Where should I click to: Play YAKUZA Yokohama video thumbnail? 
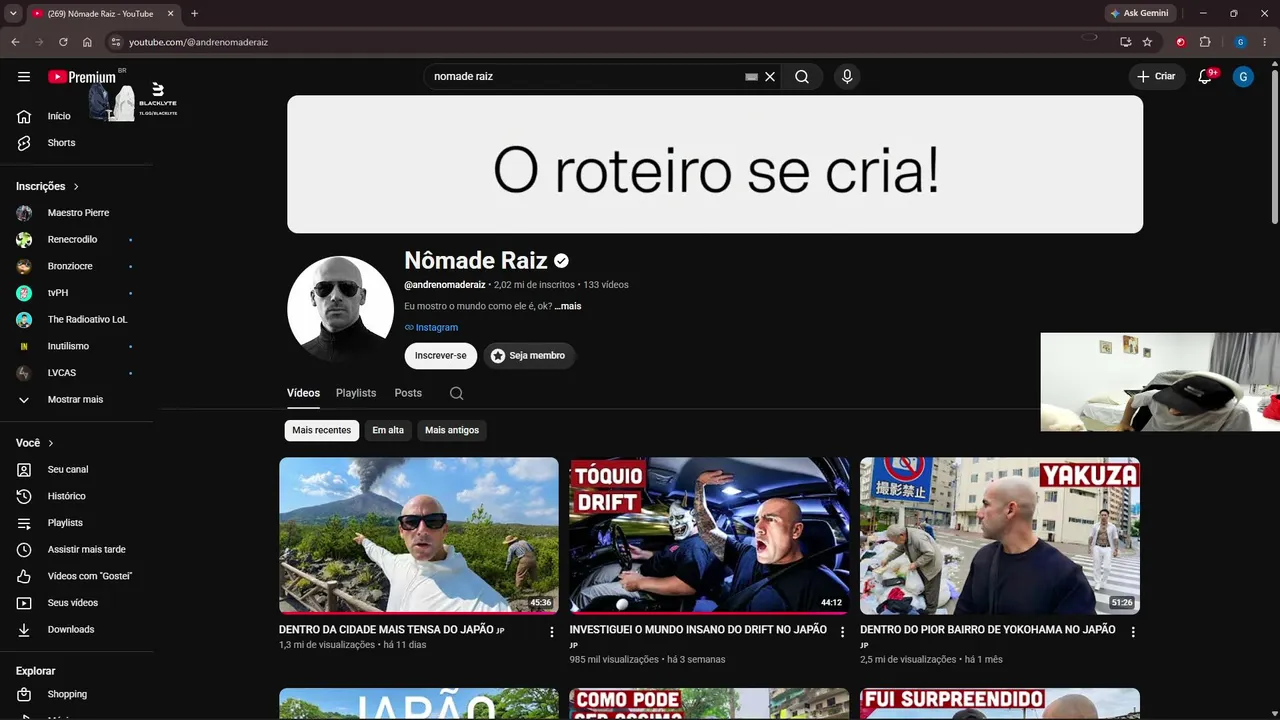click(x=1000, y=535)
